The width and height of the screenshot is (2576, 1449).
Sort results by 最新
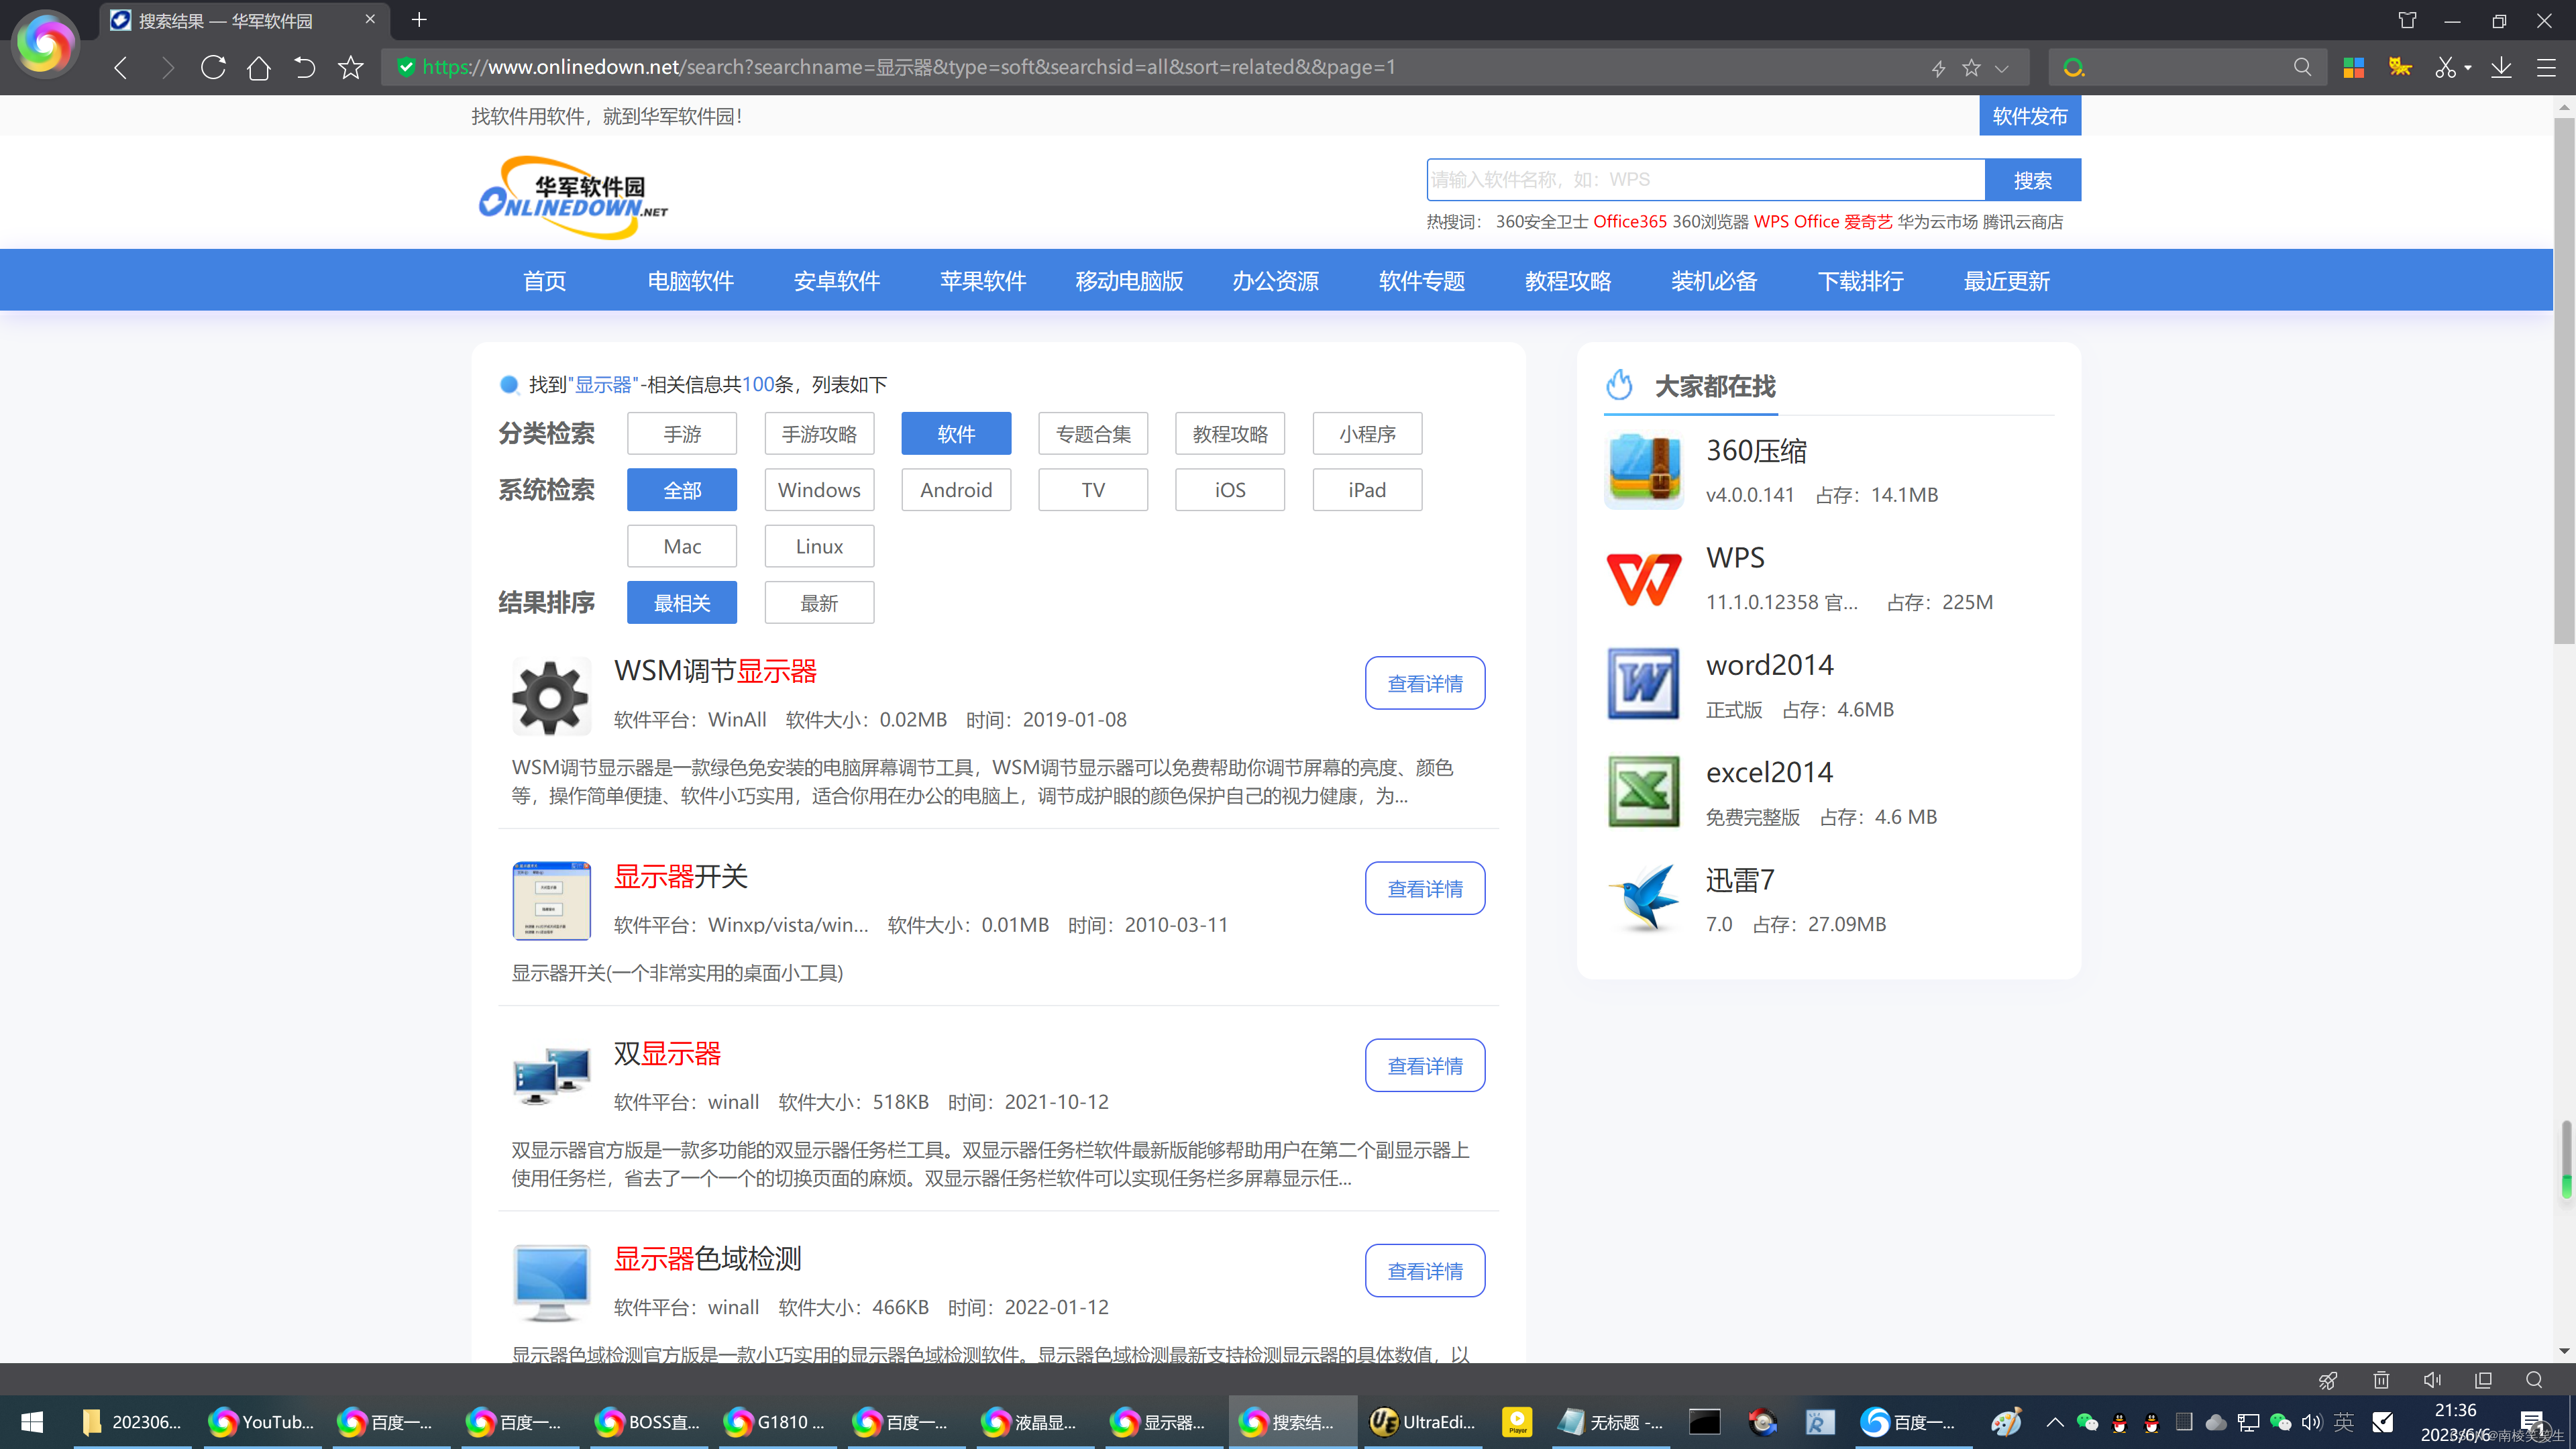click(x=819, y=603)
